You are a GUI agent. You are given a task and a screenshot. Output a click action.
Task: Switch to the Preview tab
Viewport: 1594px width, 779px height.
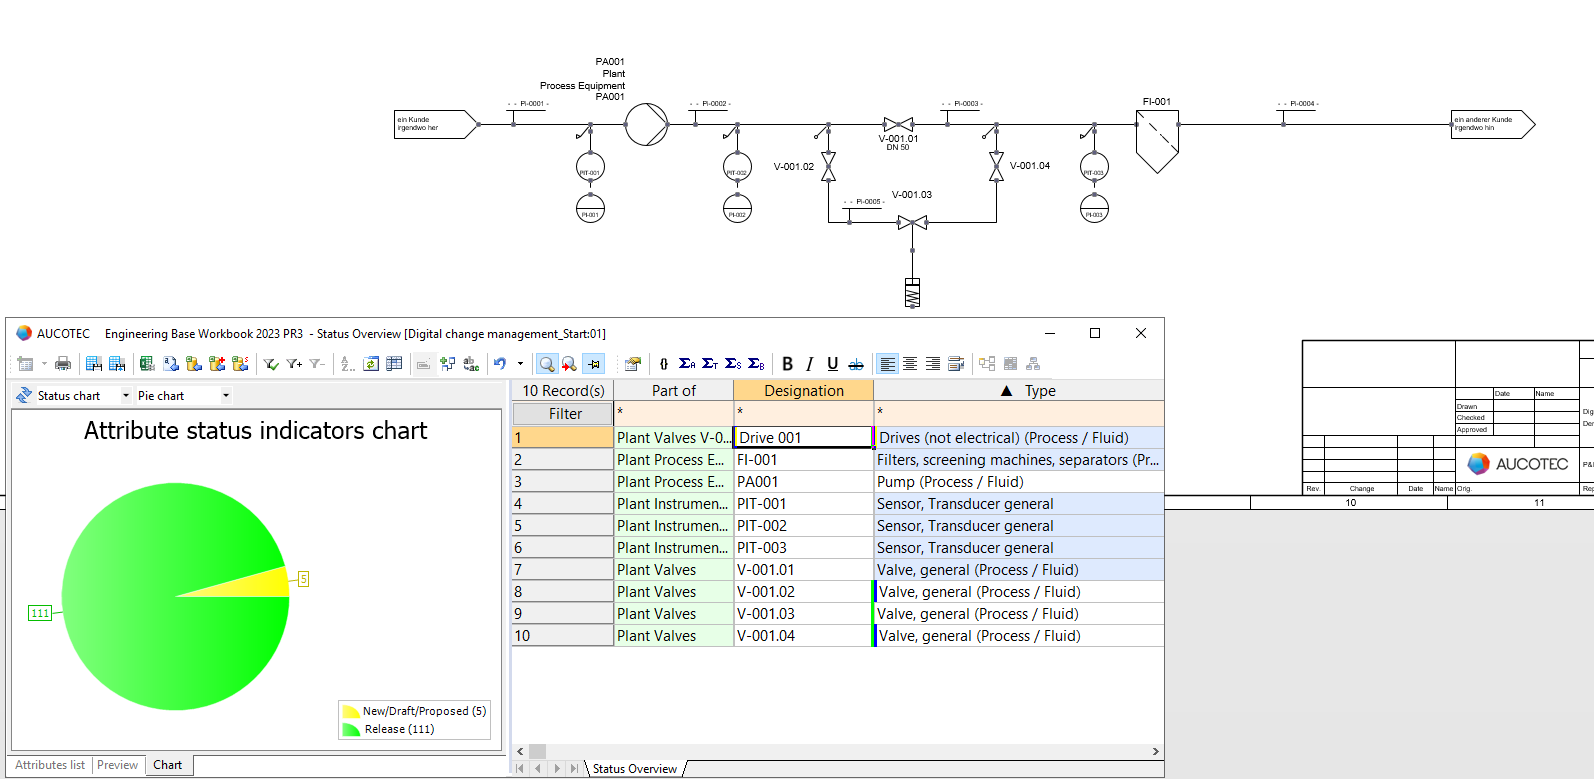(x=118, y=765)
